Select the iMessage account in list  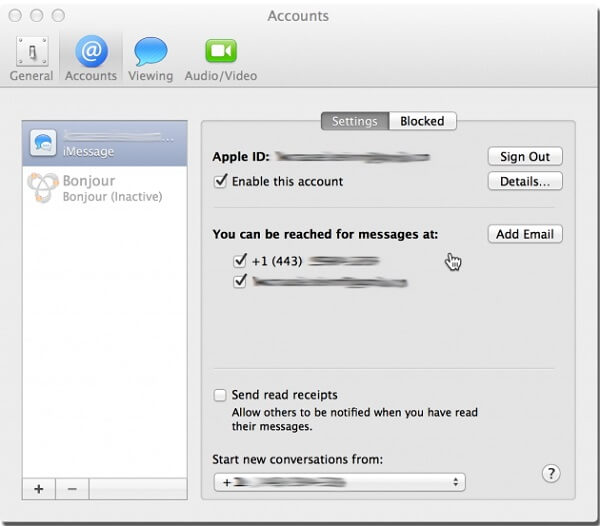click(105, 144)
